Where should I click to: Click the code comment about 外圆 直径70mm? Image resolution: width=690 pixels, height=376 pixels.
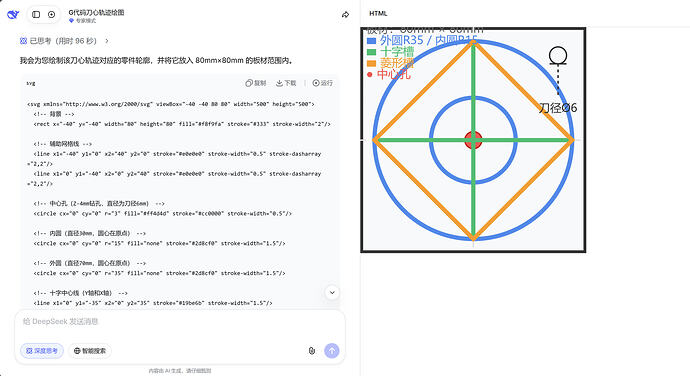pos(89,263)
